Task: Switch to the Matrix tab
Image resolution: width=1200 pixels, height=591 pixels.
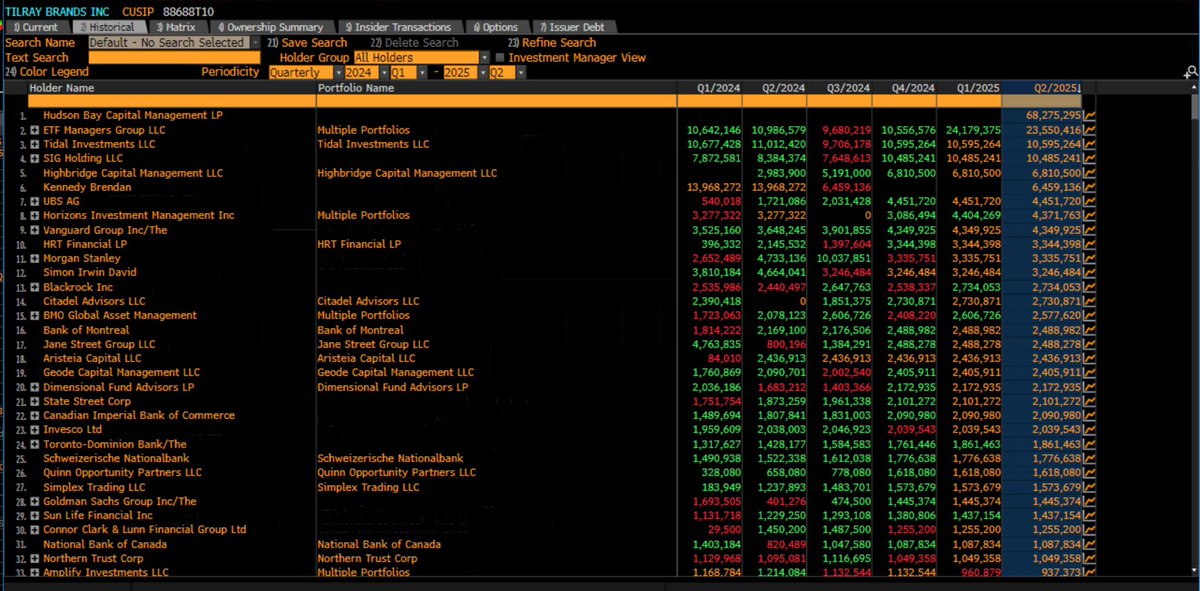Action: (x=177, y=27)
